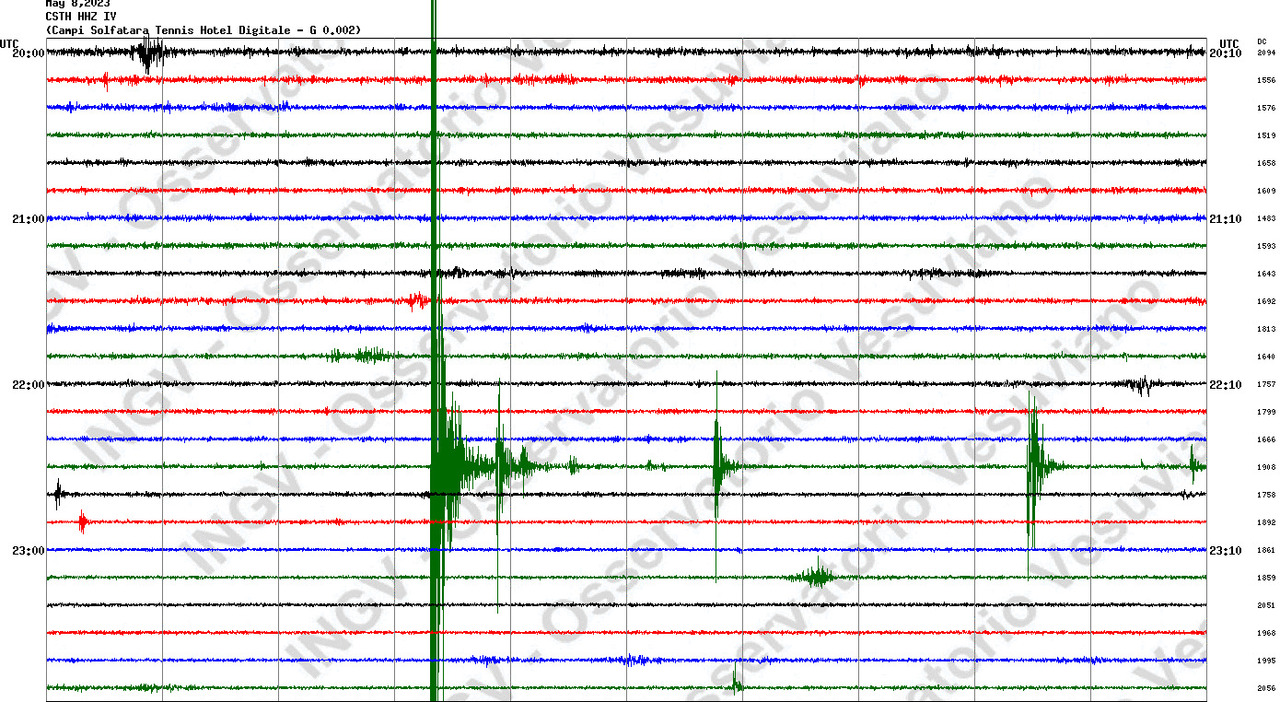Click the station code text "CSTH HHZ IV"

79,16
